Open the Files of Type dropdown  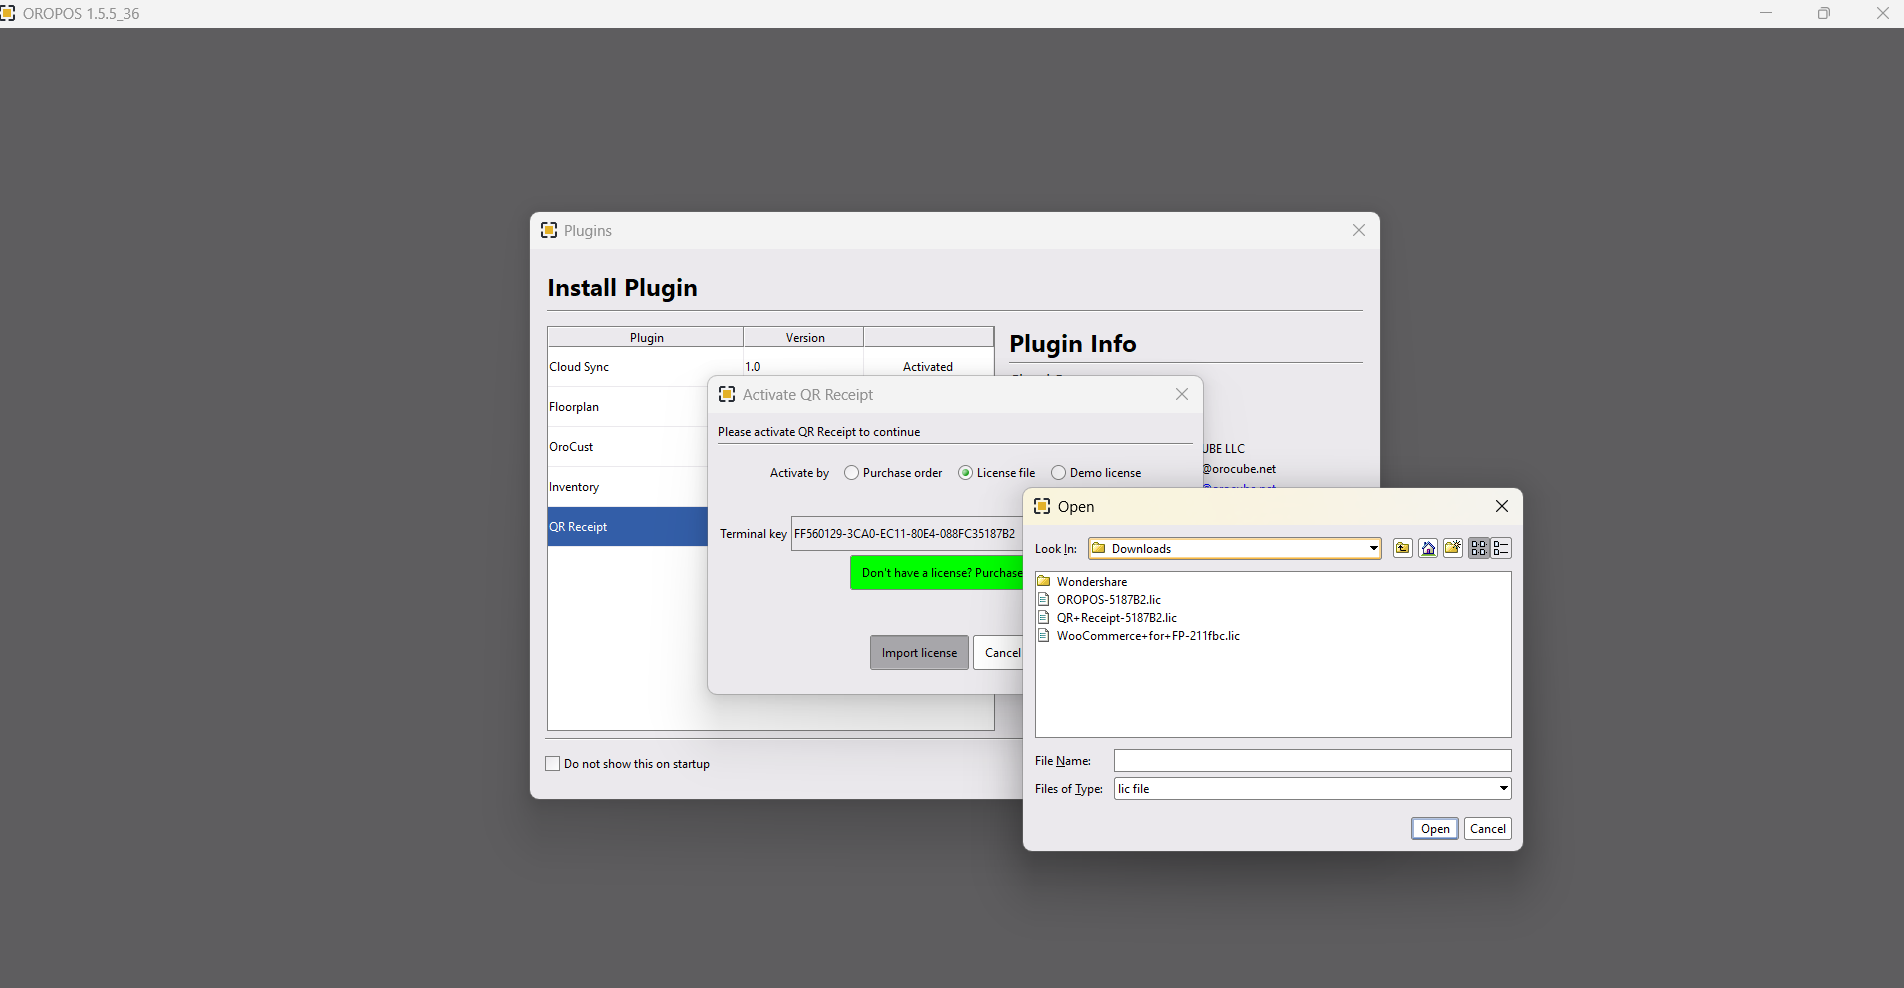pyautogui.click(x=1503, y=789)
